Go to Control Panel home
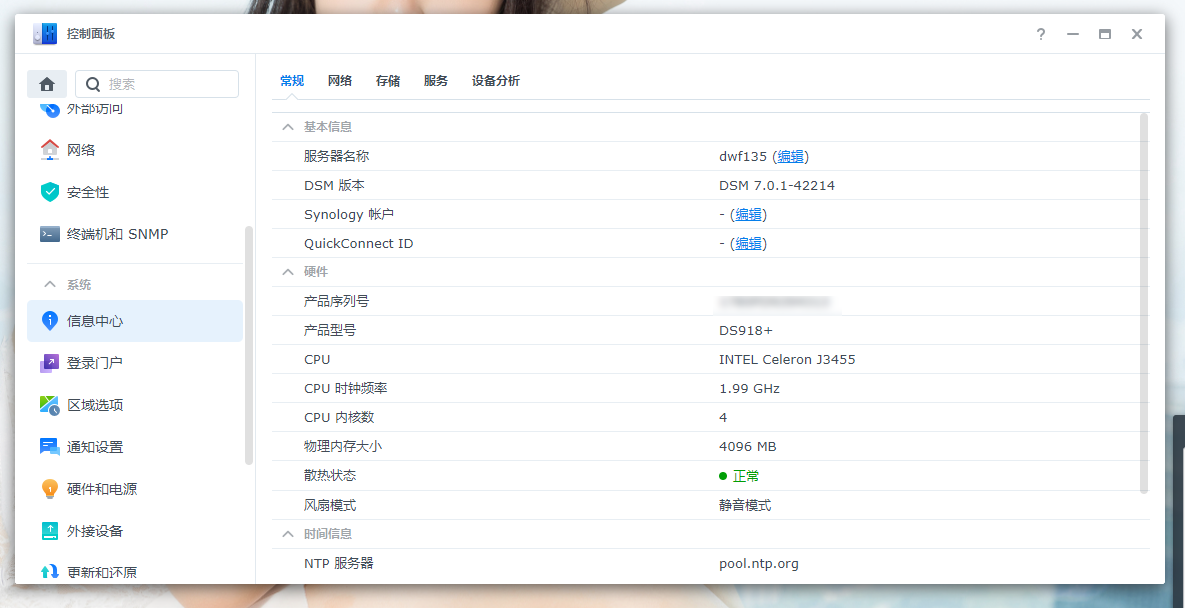This screenshot has height=608, width=1185. 47,84
